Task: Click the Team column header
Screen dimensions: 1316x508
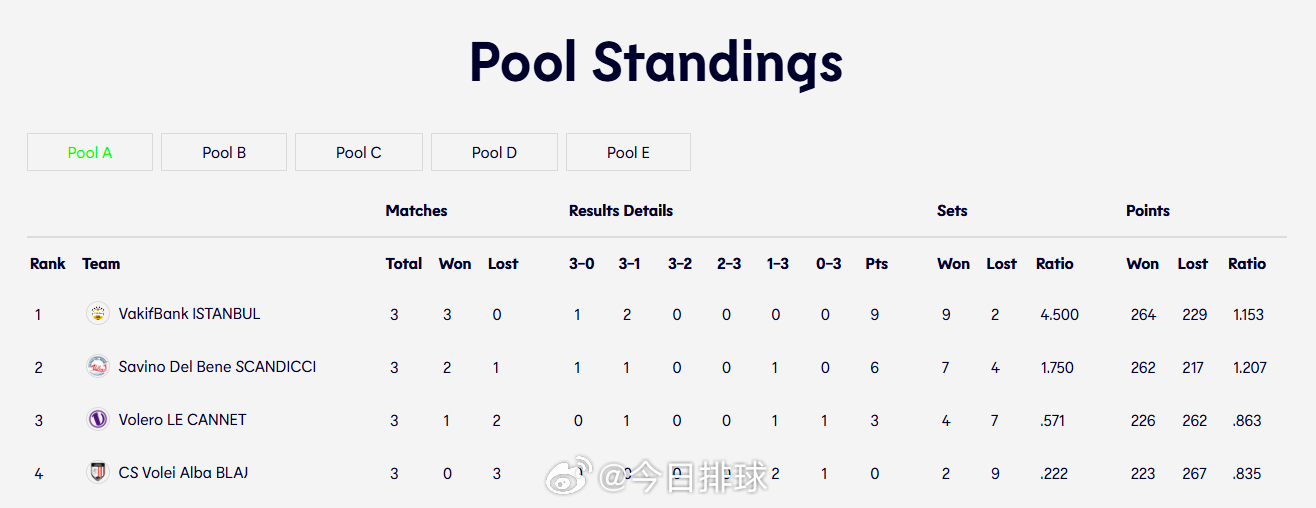Action: pyautogui.click(x=101, y=264)
